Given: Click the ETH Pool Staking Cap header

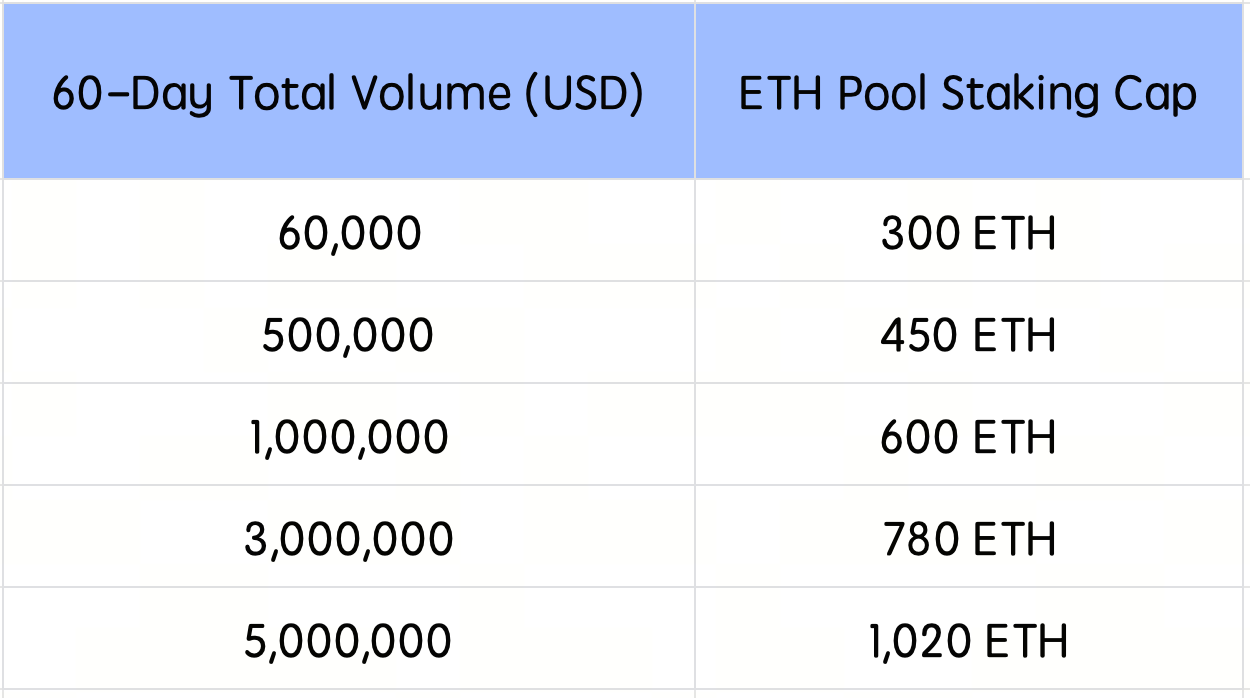Looking at the screenshot, I should pyautogui.click(x=967, y=94).
